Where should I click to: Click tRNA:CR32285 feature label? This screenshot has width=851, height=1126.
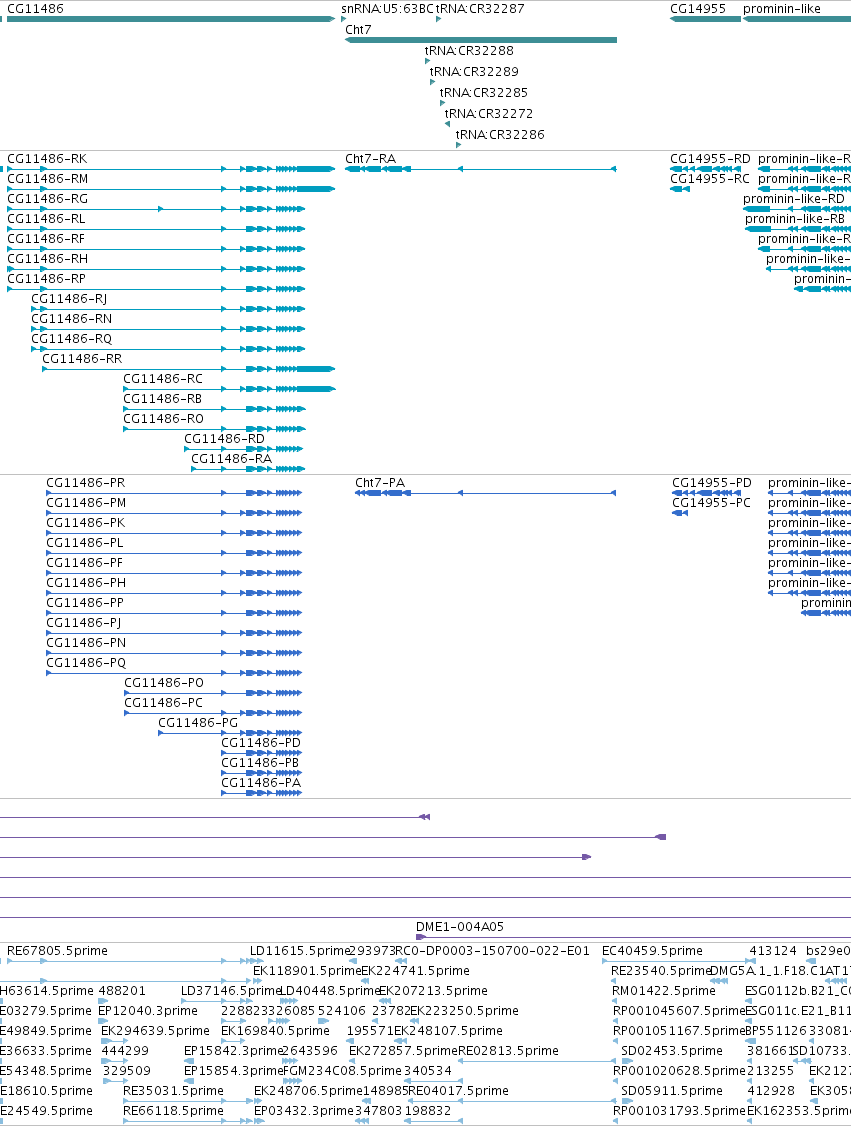point(483,92)
